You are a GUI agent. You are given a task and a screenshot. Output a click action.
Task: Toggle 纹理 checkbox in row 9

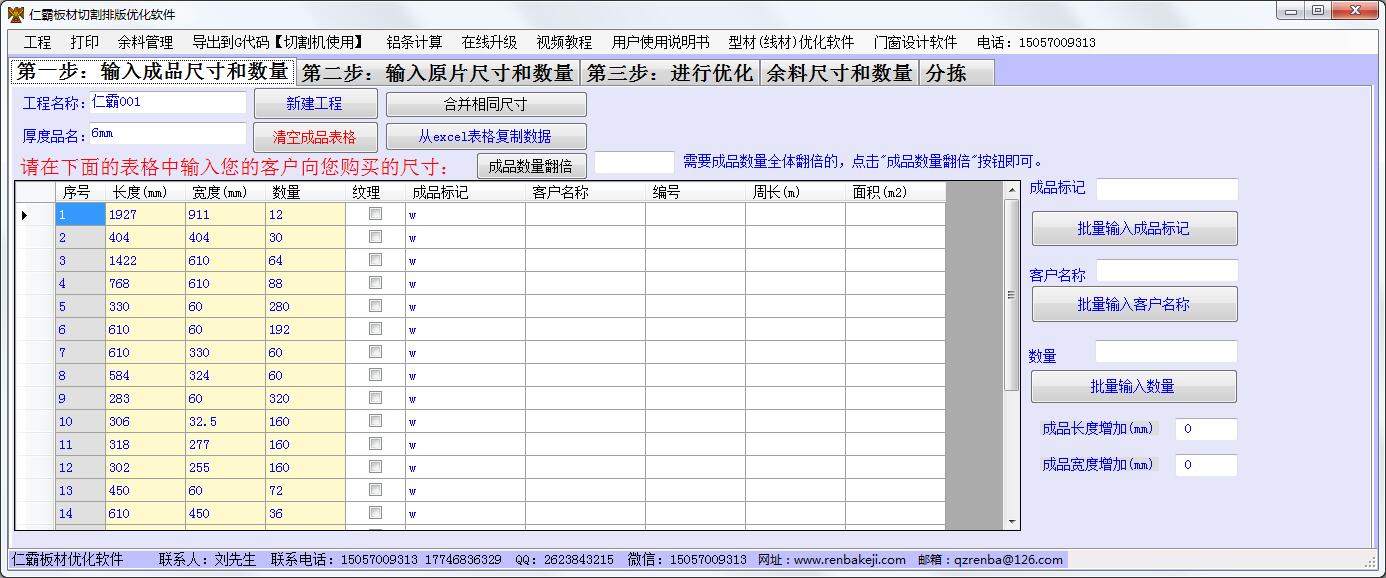pos(375,398)
